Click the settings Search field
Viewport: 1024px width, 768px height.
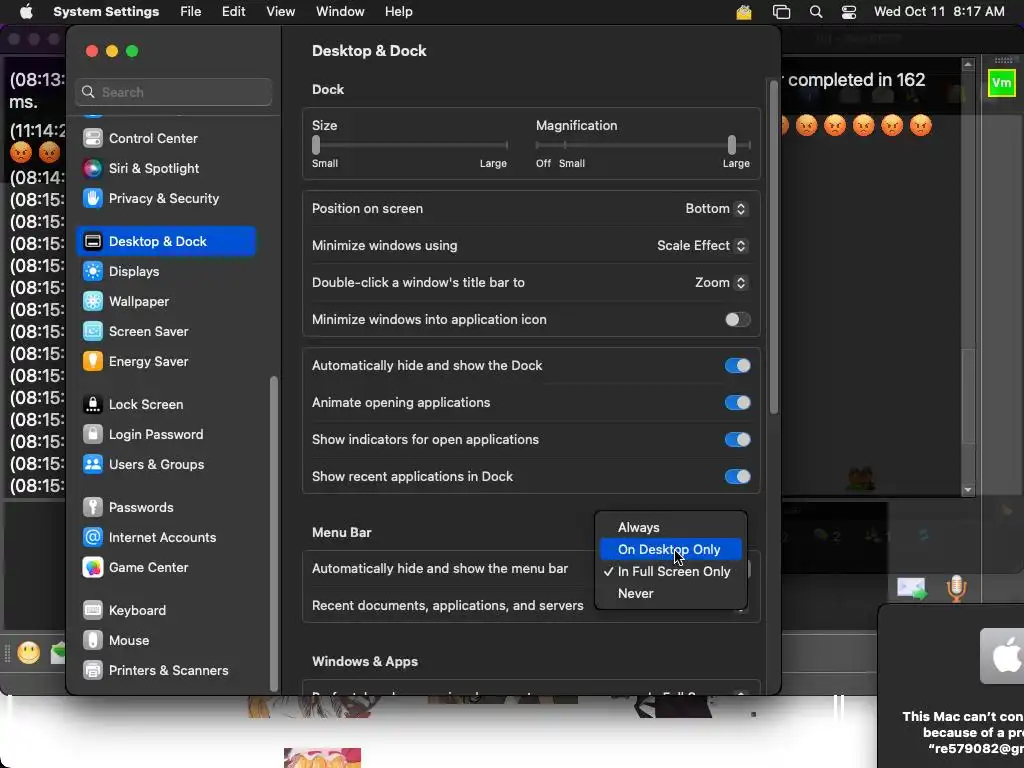tap(174, 92)
